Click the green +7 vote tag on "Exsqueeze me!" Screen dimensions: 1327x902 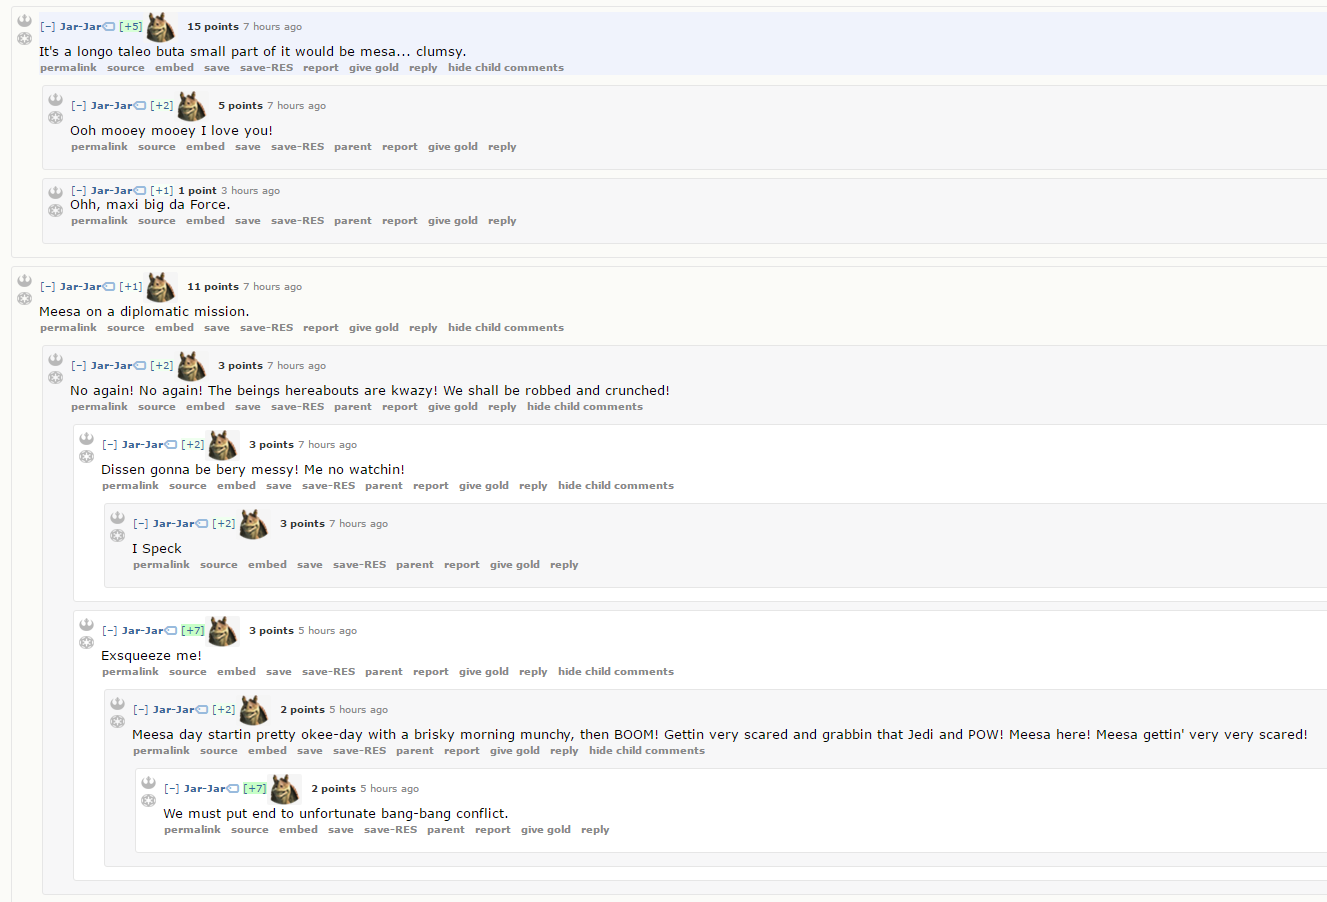pos(193,631)
